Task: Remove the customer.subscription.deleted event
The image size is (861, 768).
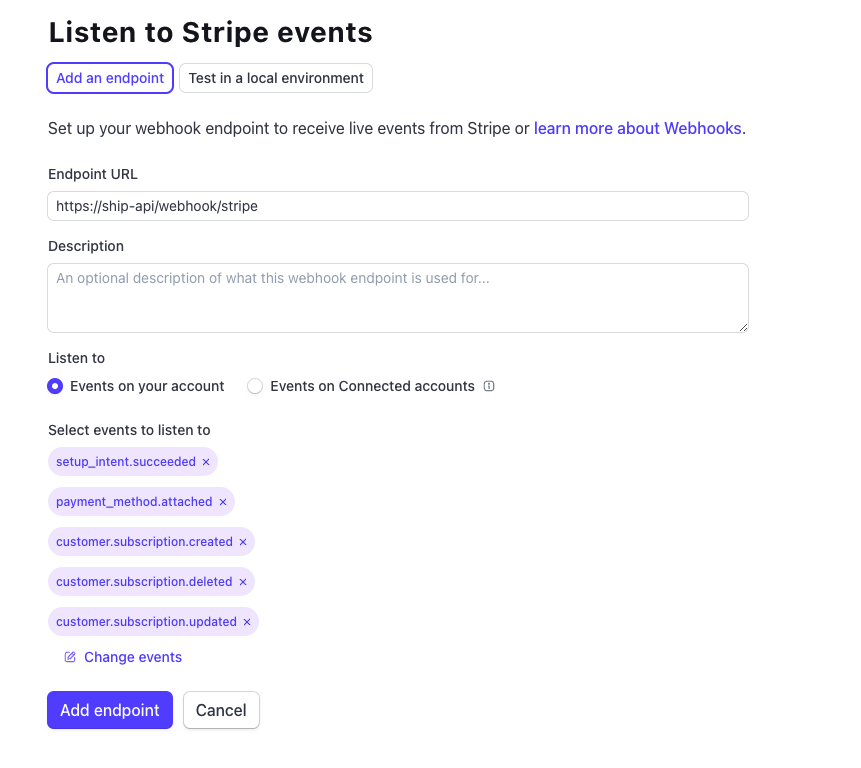Action: point(242,582)
